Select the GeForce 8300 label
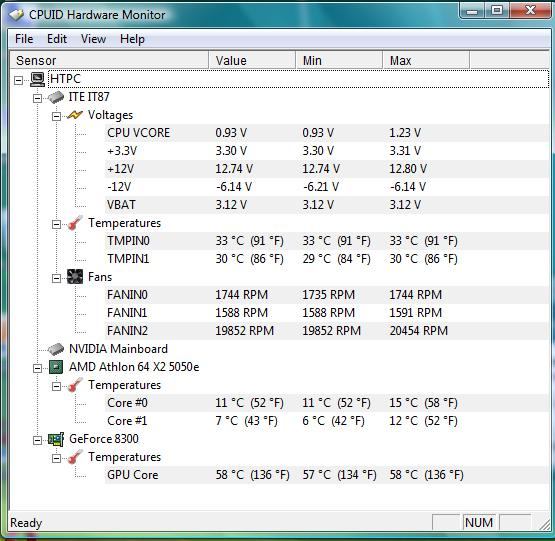 click(104, 439)
